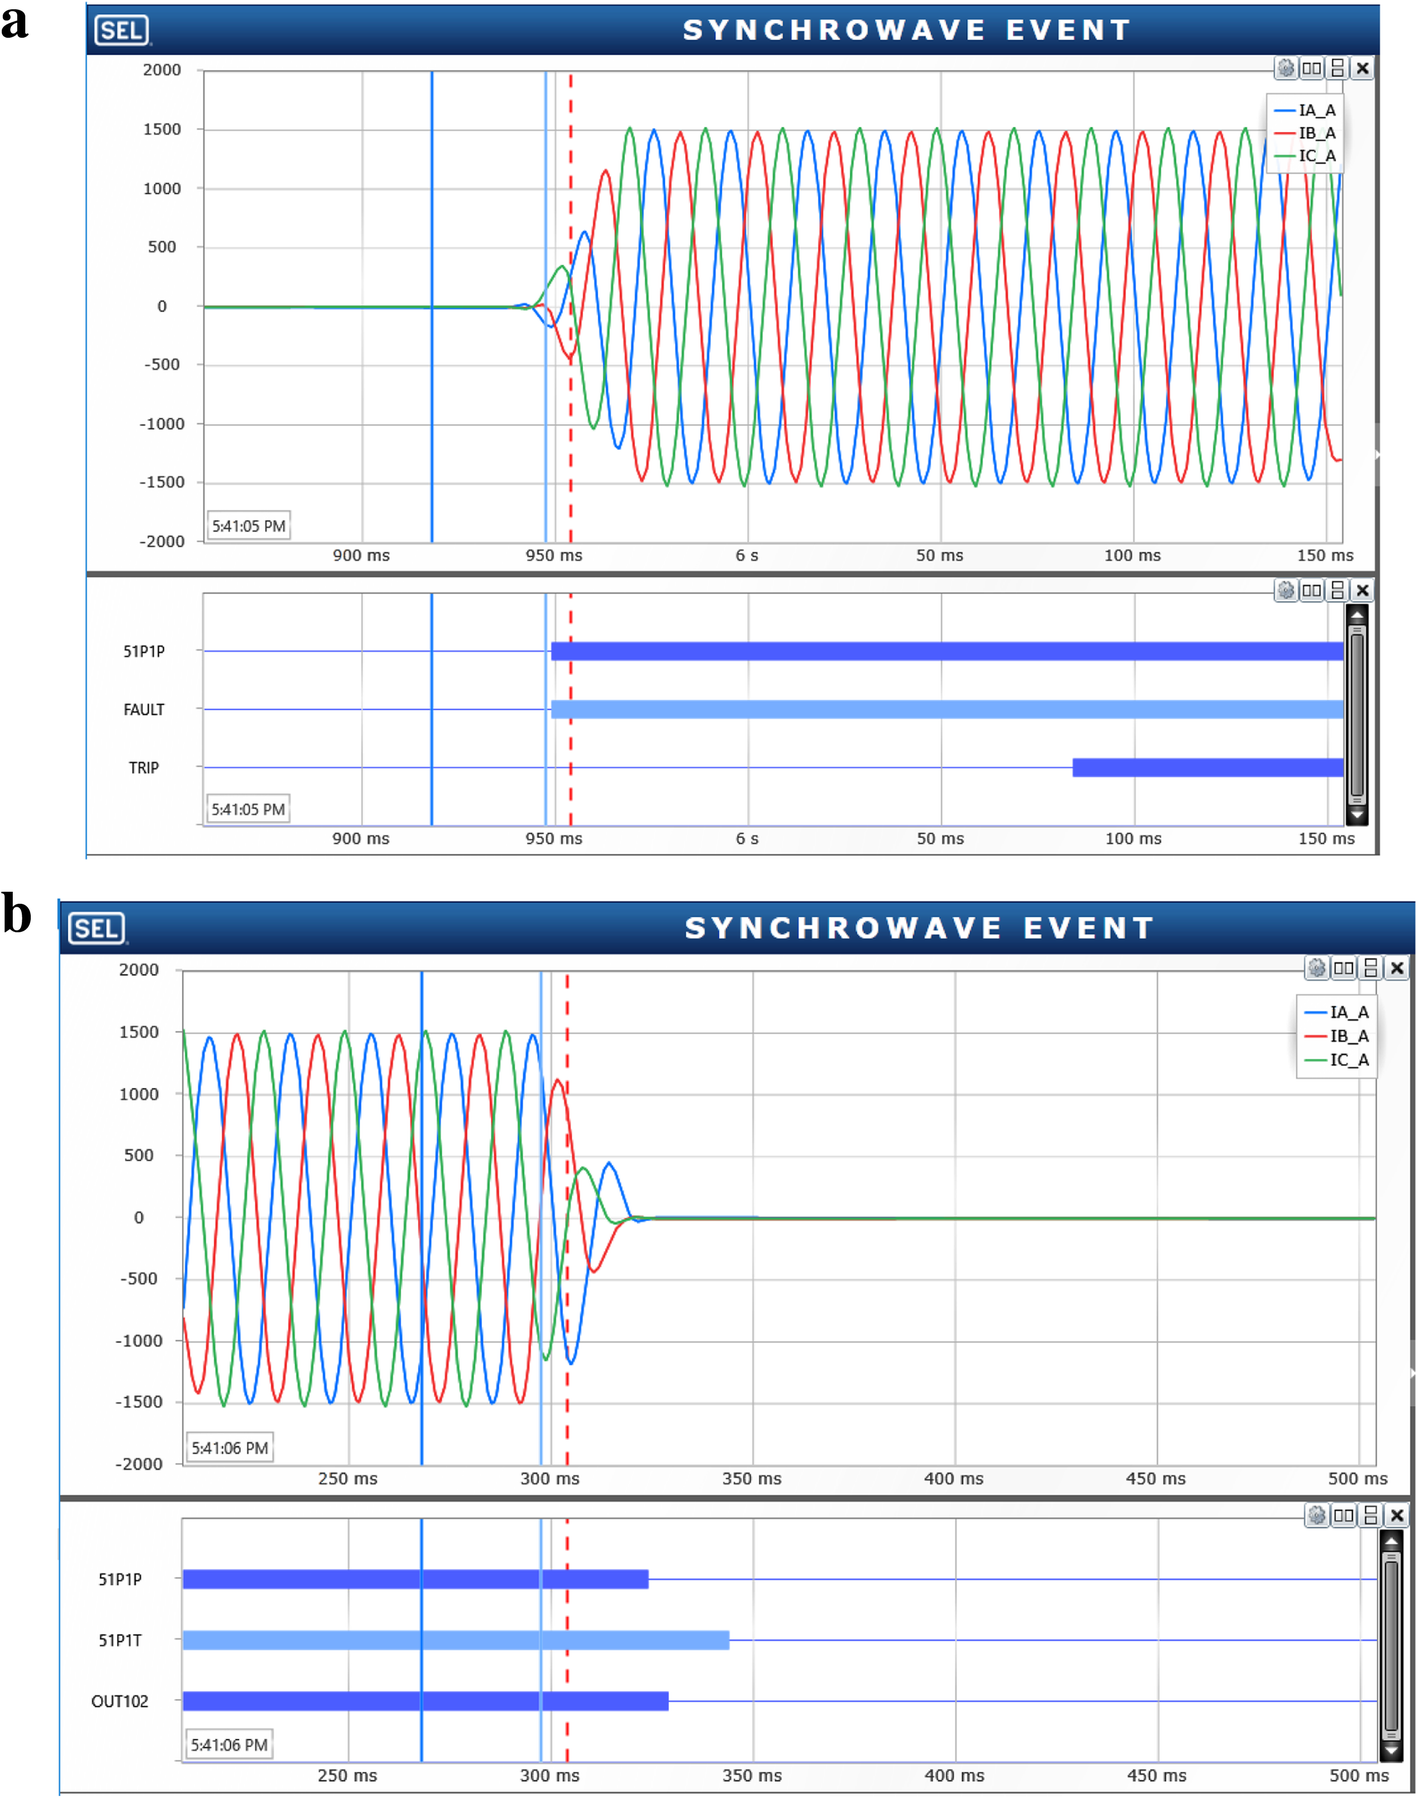Select IC_A legend entry in panel b
This screenshot has width=1418, height=1798.
pyautogui.click(x=1337, y=1060)
